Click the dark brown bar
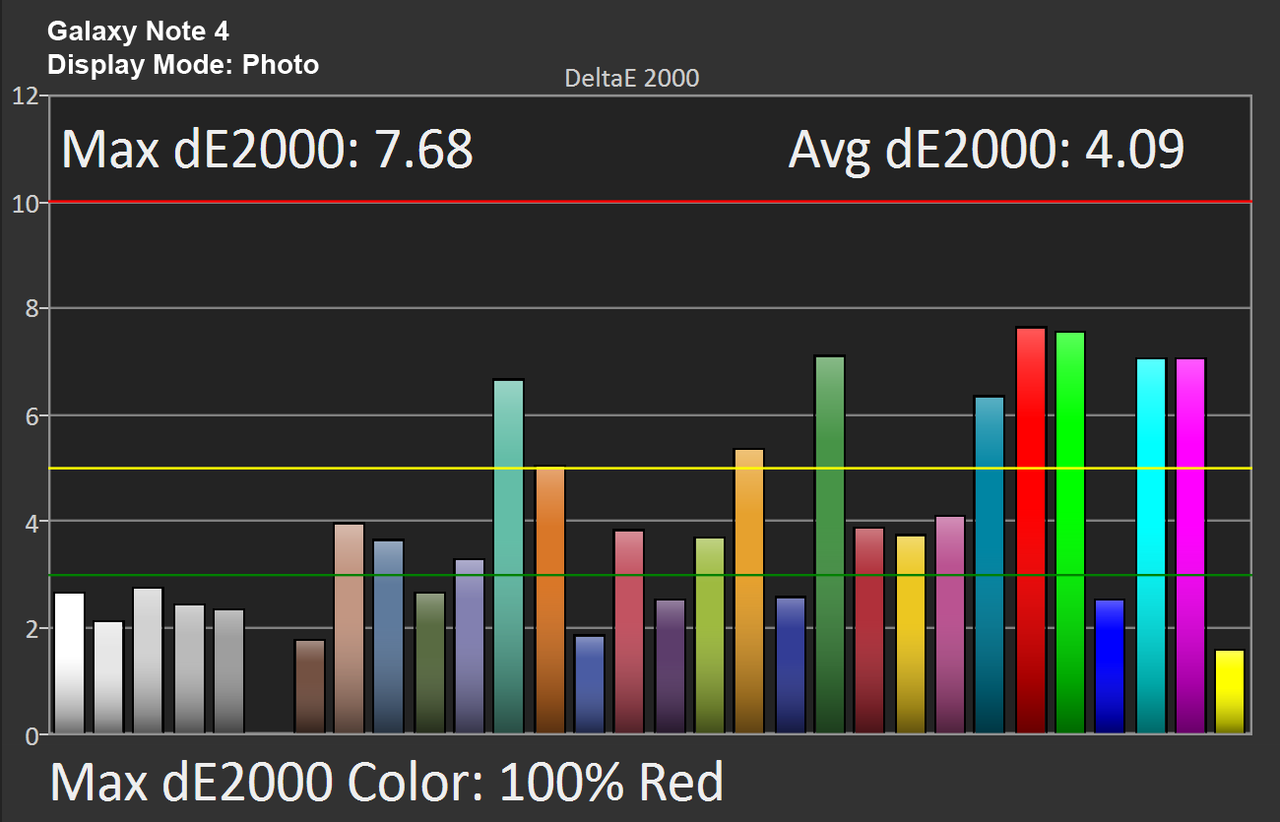Image resolution: width=1280 pixels, height=822 pixels. 310,687
